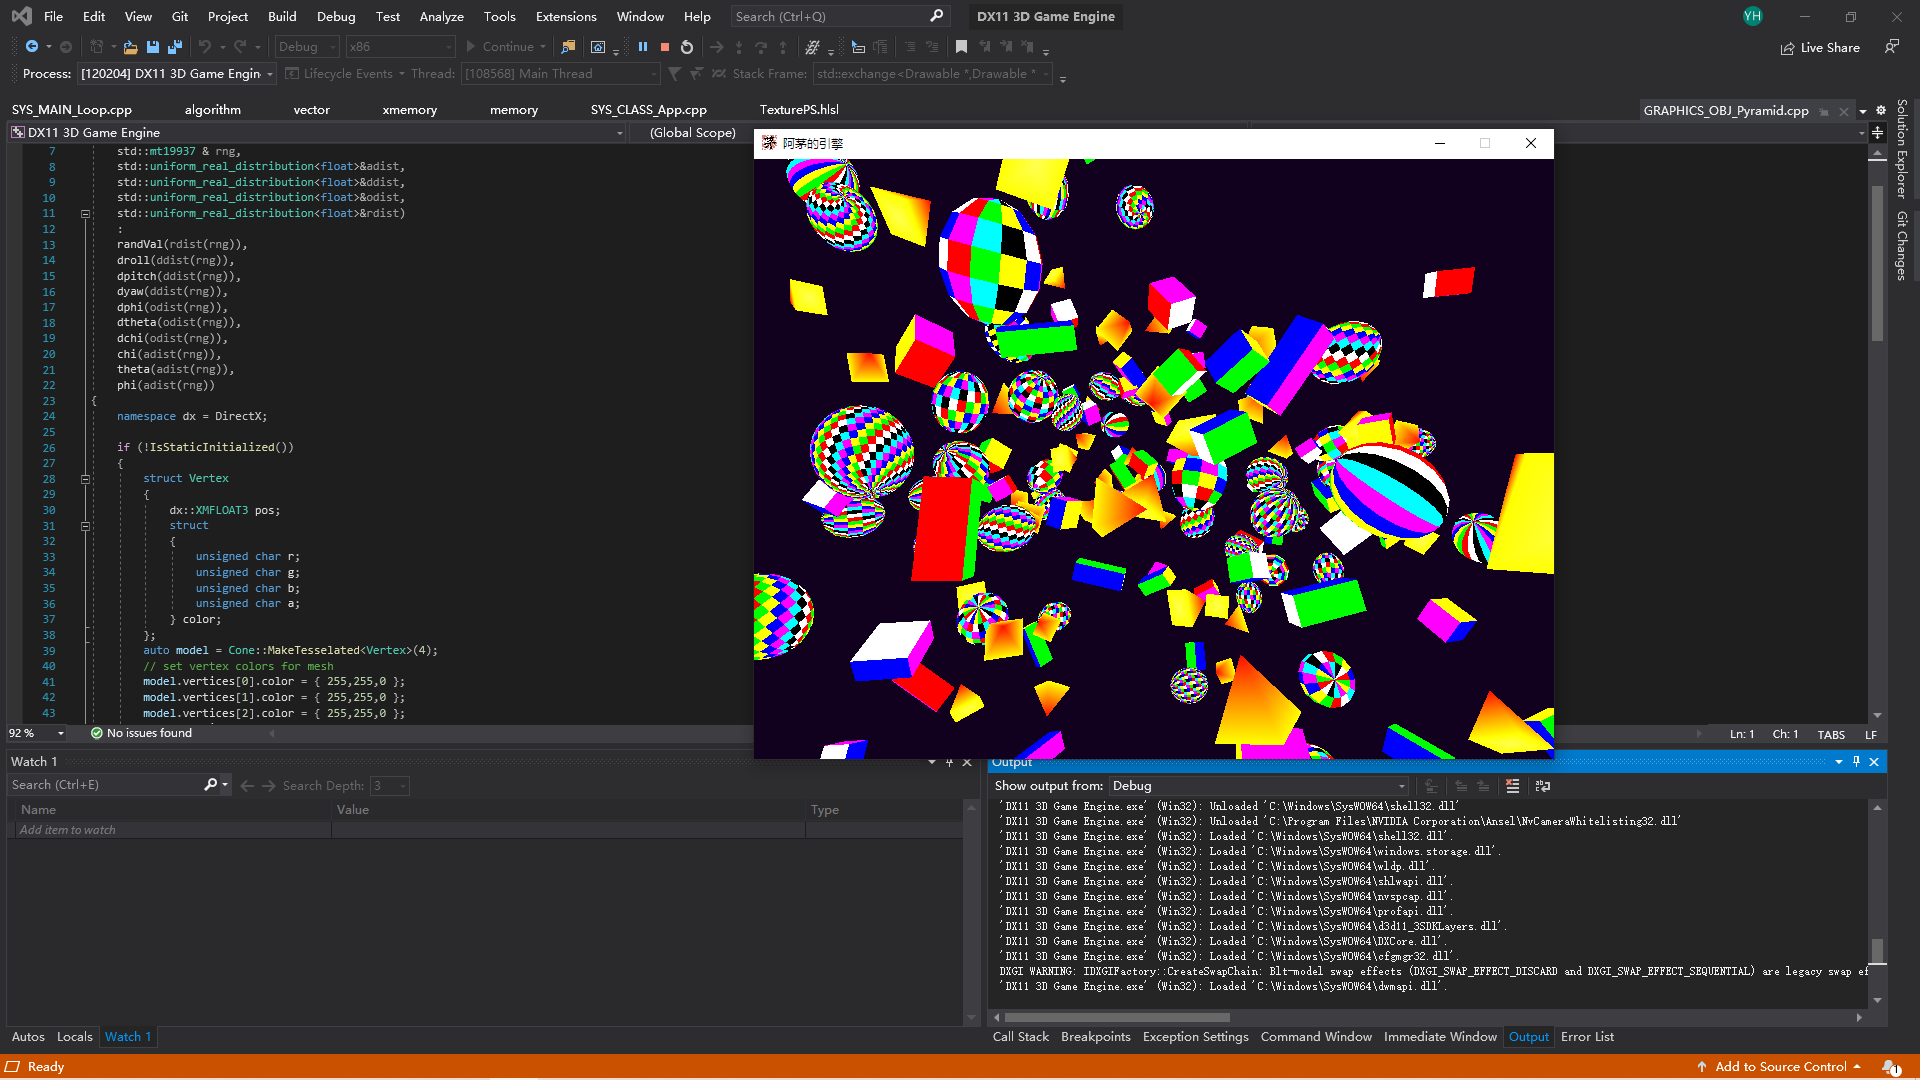Click the Clear All output icon
This screenshot has height=1080, width=1920.
[x=1512, y=786]
